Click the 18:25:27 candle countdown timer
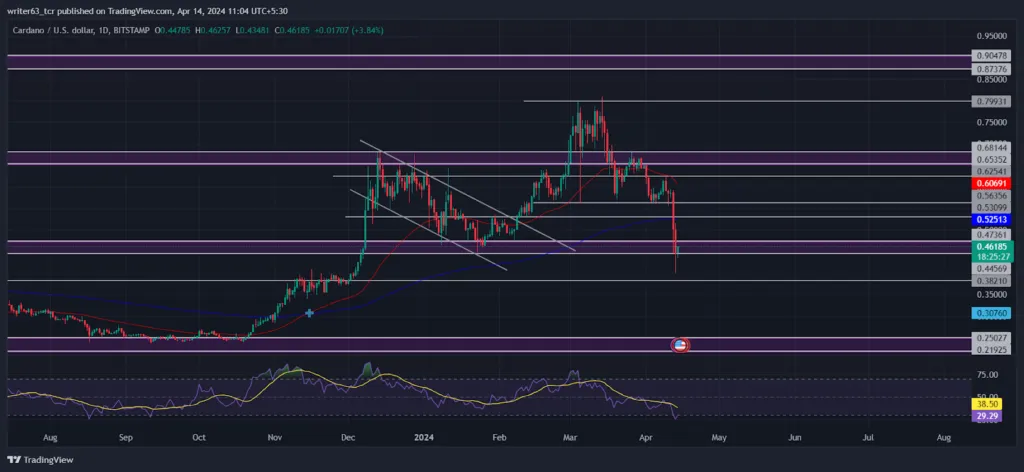 point(992,258)
